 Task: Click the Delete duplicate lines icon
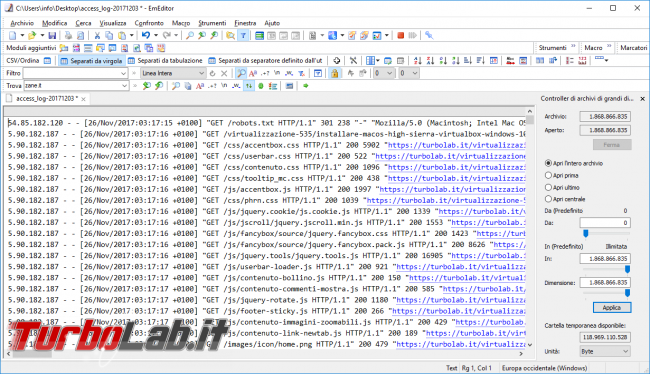click(x=510, y=61)
